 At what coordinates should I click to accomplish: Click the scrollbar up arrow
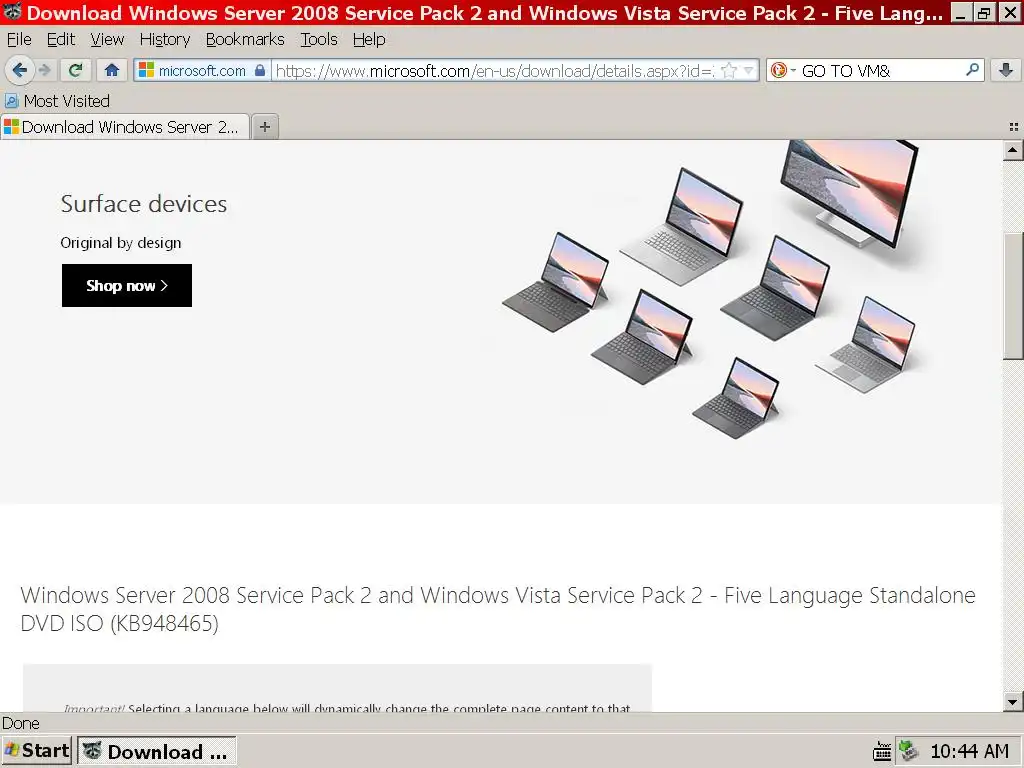pyautogui.click(x=1012, y=151)
